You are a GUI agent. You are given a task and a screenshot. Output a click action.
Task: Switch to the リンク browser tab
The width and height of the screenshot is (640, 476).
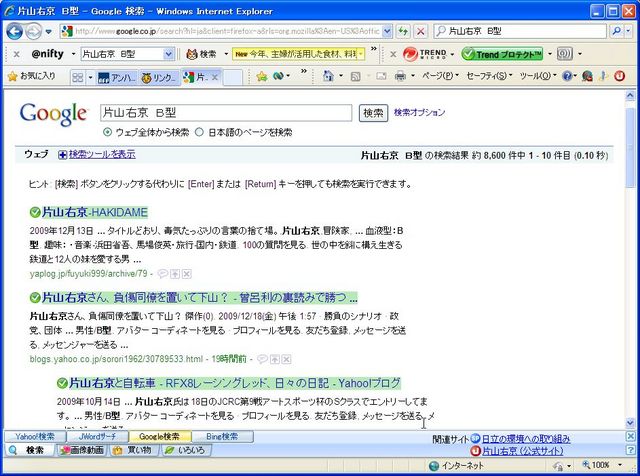coord(160,77)
